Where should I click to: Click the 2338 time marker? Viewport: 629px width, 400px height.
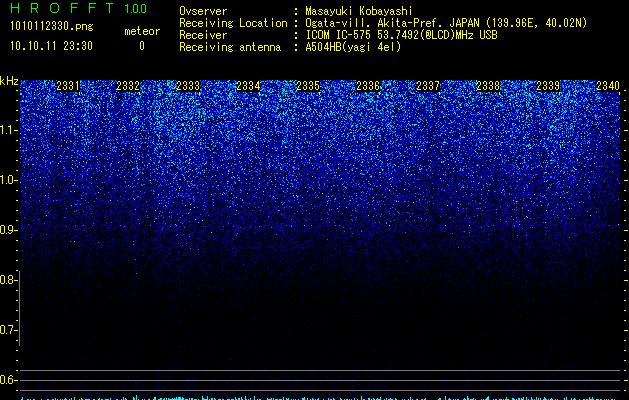pos(488,86)
